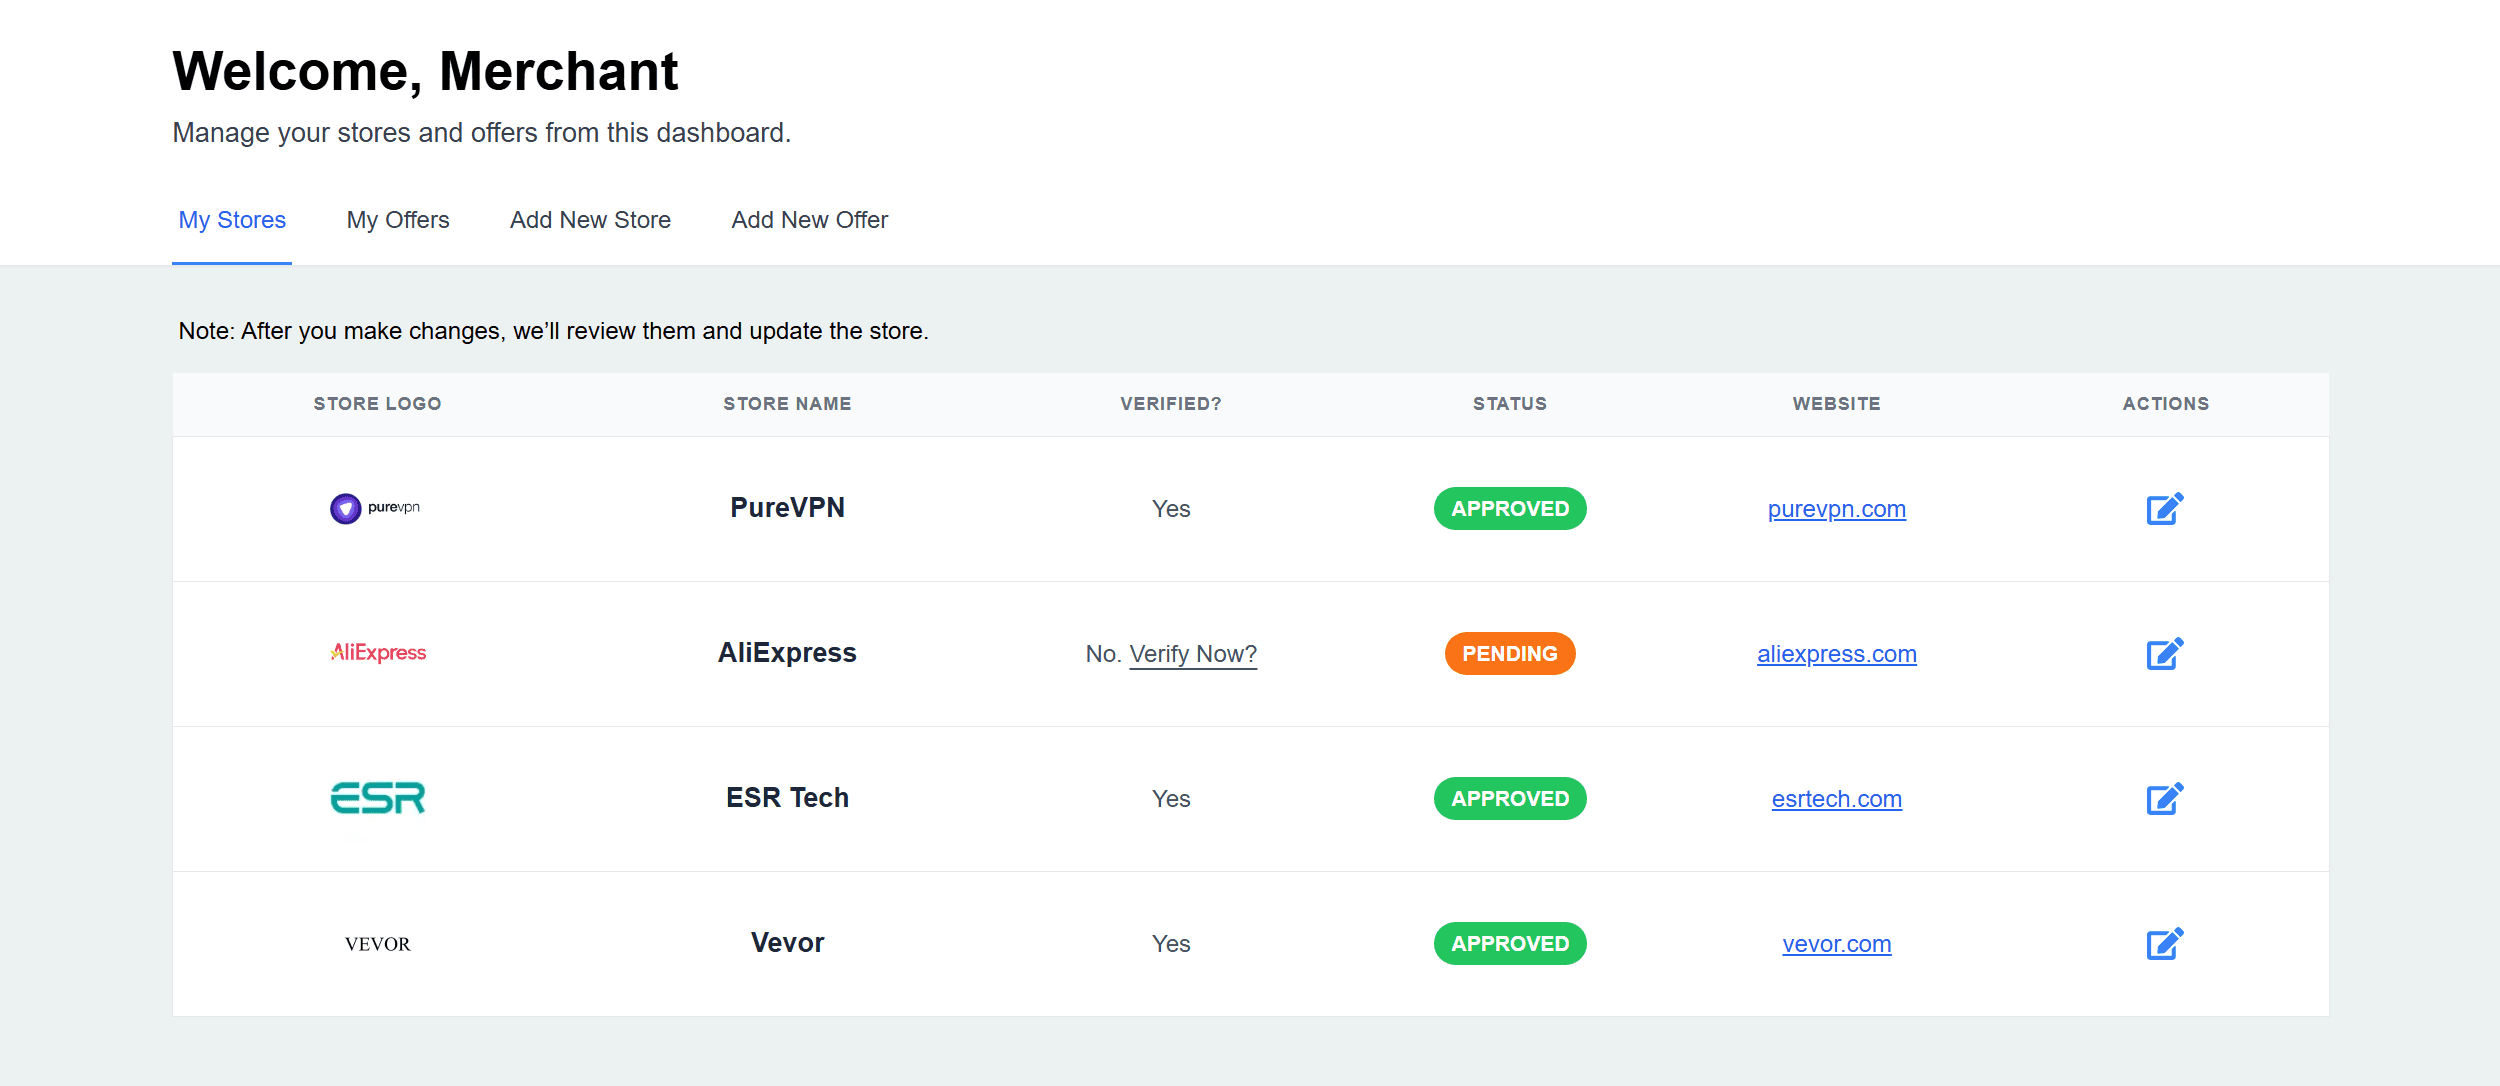Click the STORE NAME column header
2500x1086 pixels.
[x=788, y=403]
